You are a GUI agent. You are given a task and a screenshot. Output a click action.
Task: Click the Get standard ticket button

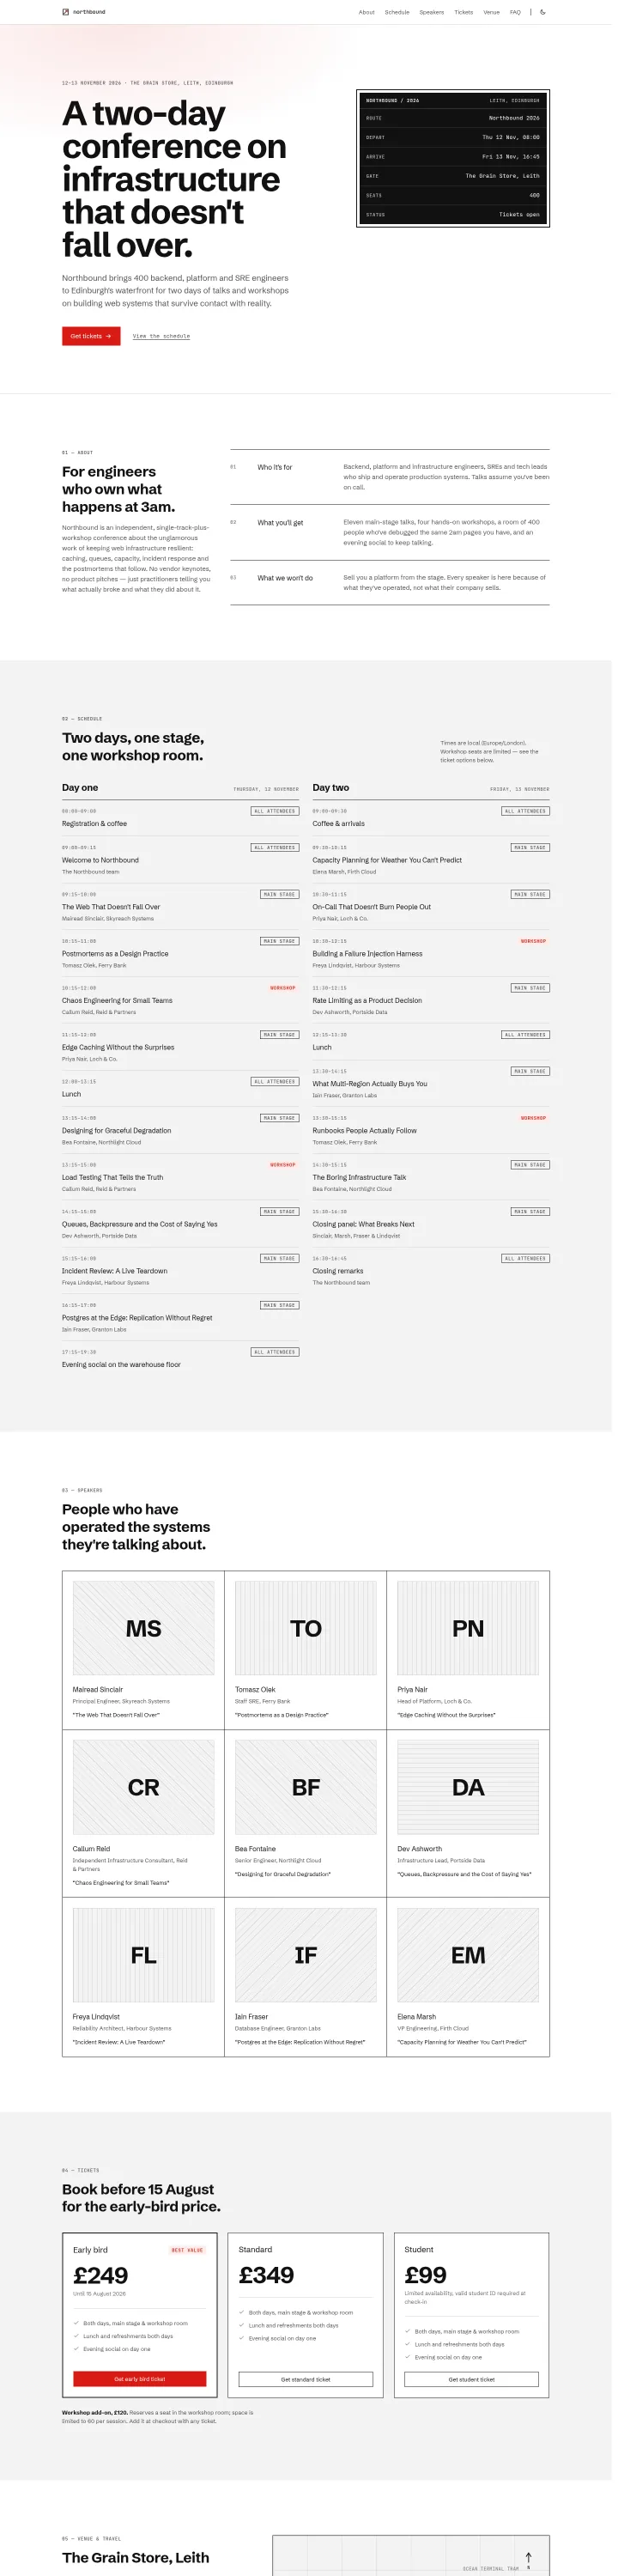[x=306, y=2379]
